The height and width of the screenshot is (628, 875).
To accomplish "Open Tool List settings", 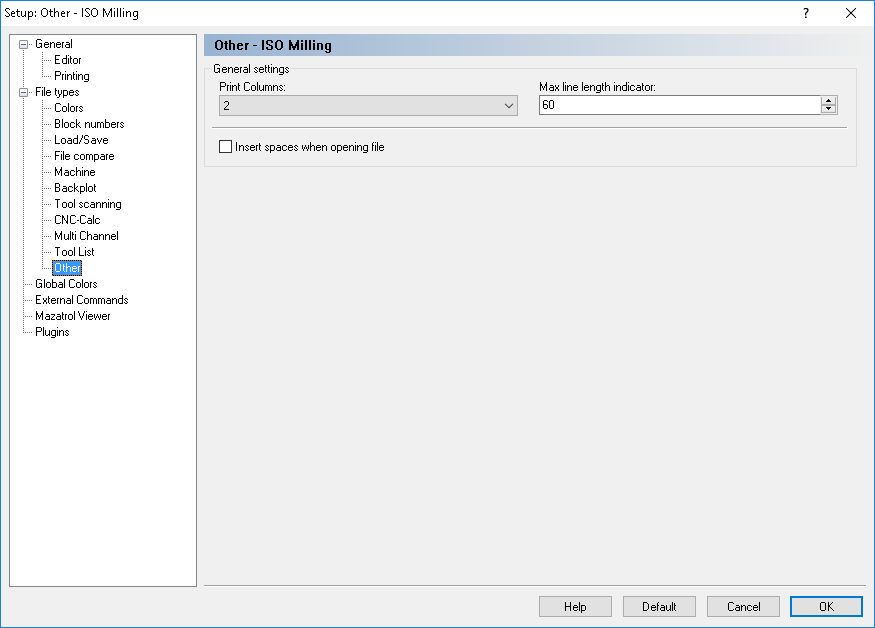I will (x=74, y=252).
